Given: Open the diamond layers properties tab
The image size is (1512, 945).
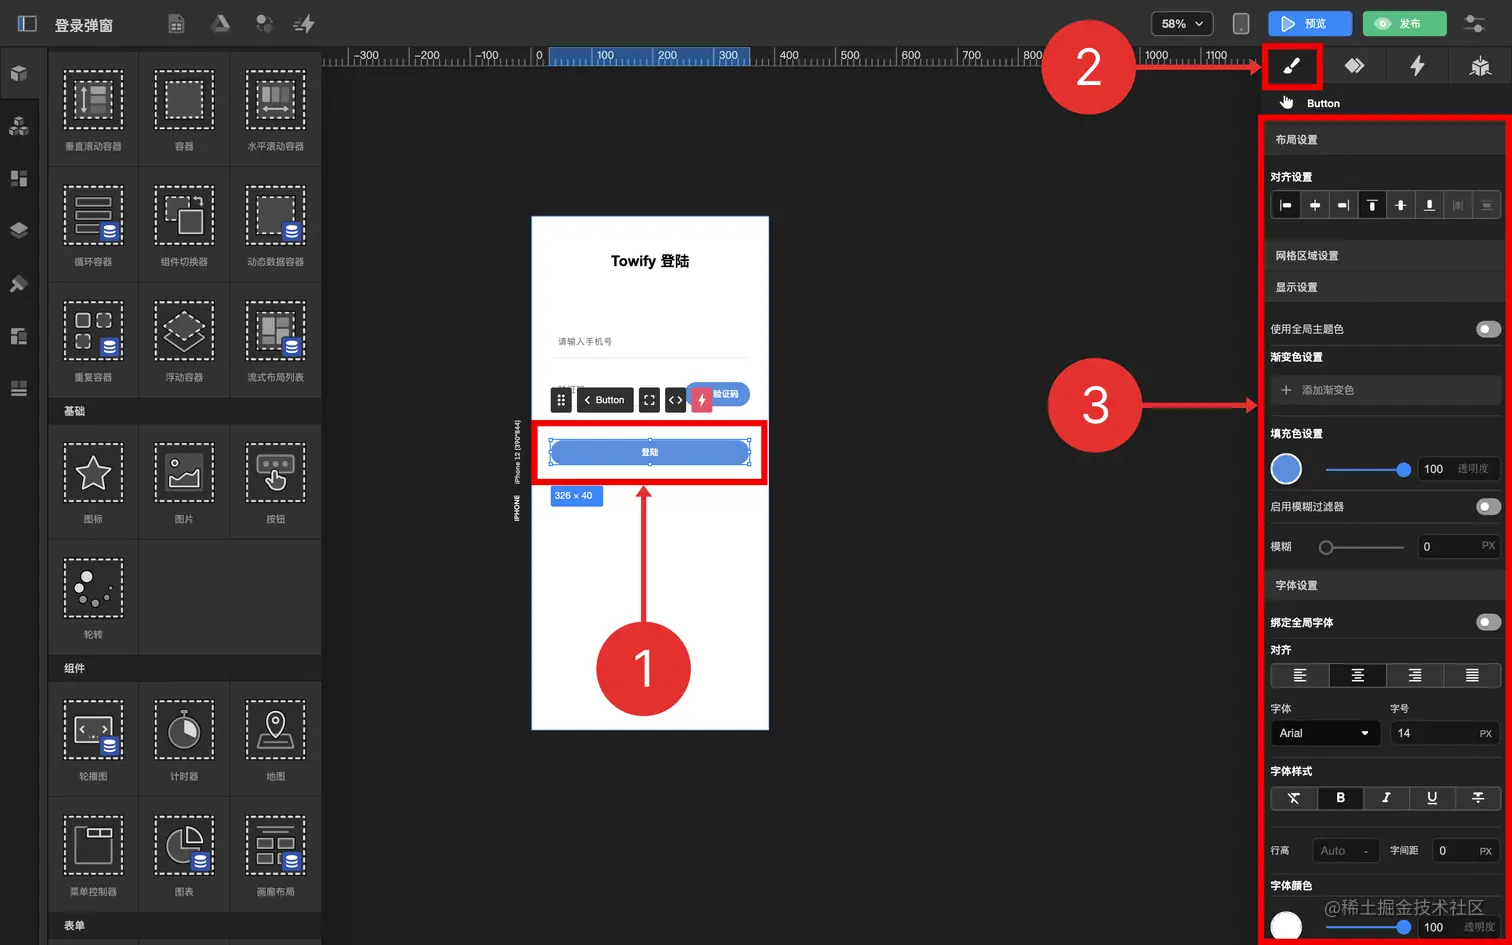Looking at the screenshot, I should [x=1354, y=66].
